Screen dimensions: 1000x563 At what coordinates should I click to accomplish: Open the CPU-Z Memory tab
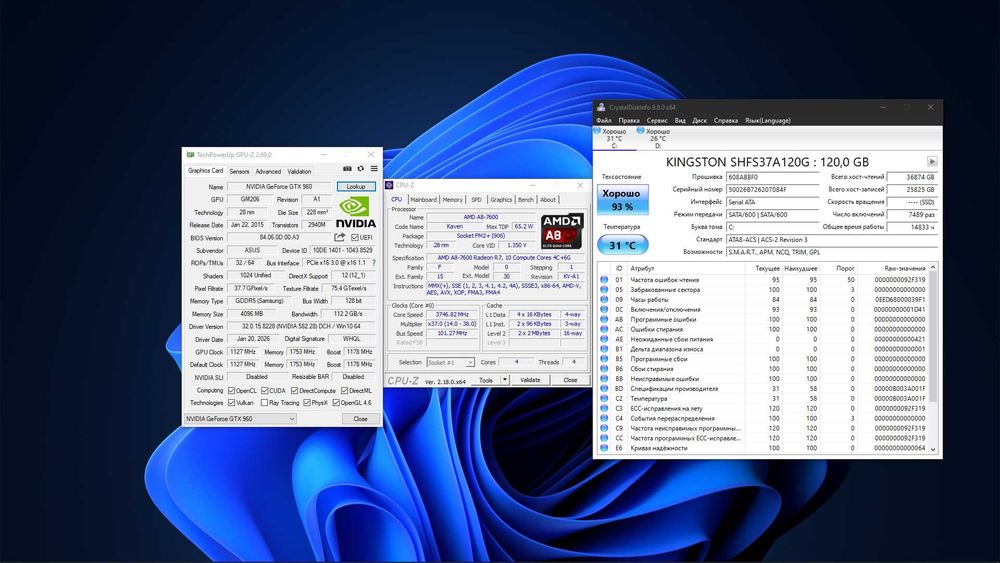pos(452,200)
